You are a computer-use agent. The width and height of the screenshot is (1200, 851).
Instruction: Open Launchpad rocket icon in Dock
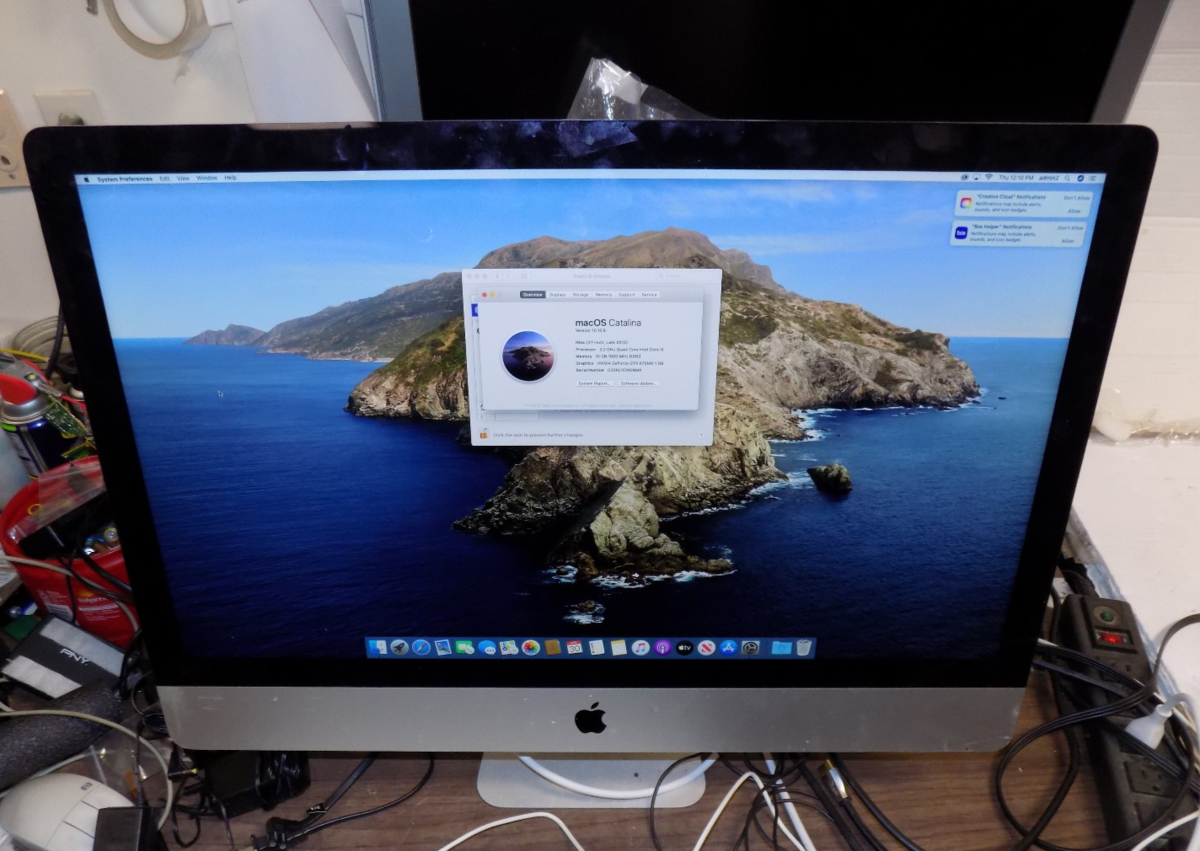pos(399,647)
